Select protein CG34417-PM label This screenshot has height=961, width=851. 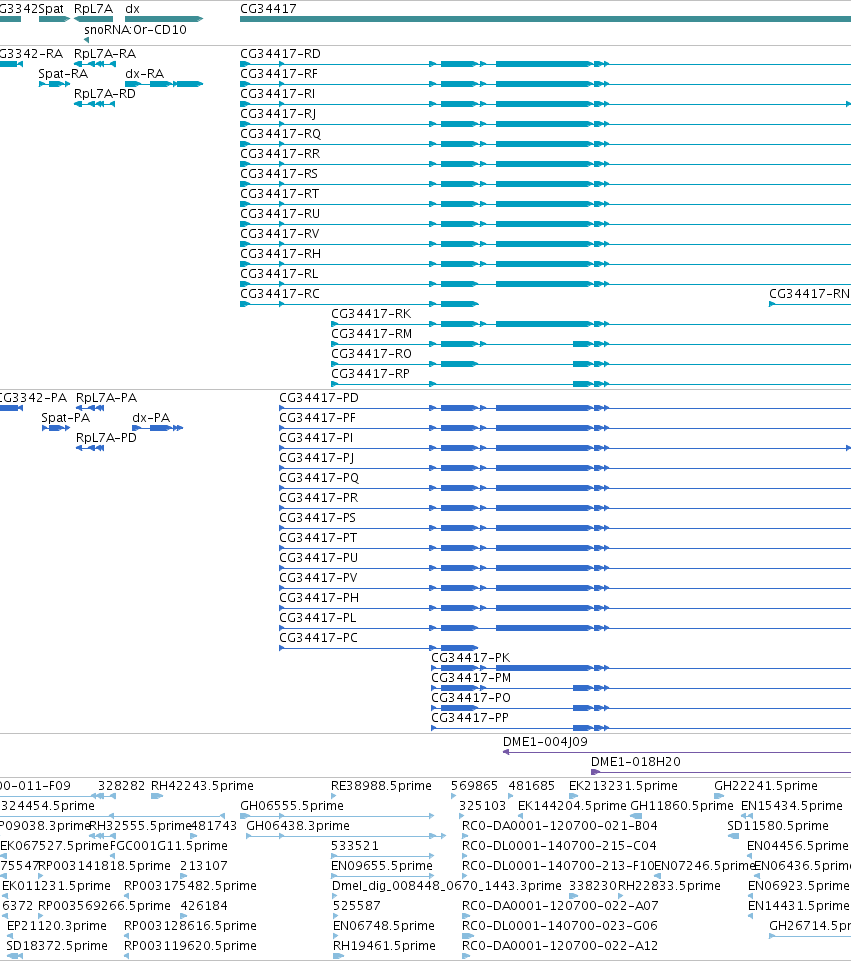[x=471, y=678]
